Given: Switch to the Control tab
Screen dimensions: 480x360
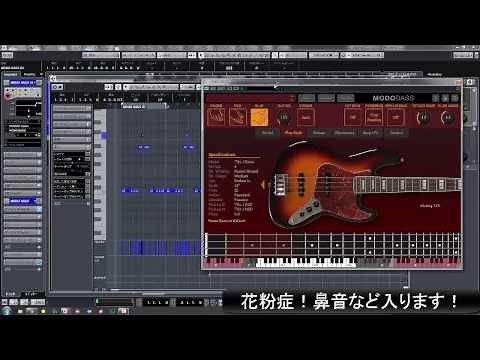Looking at the screenshot, I should tap(396, 133).
